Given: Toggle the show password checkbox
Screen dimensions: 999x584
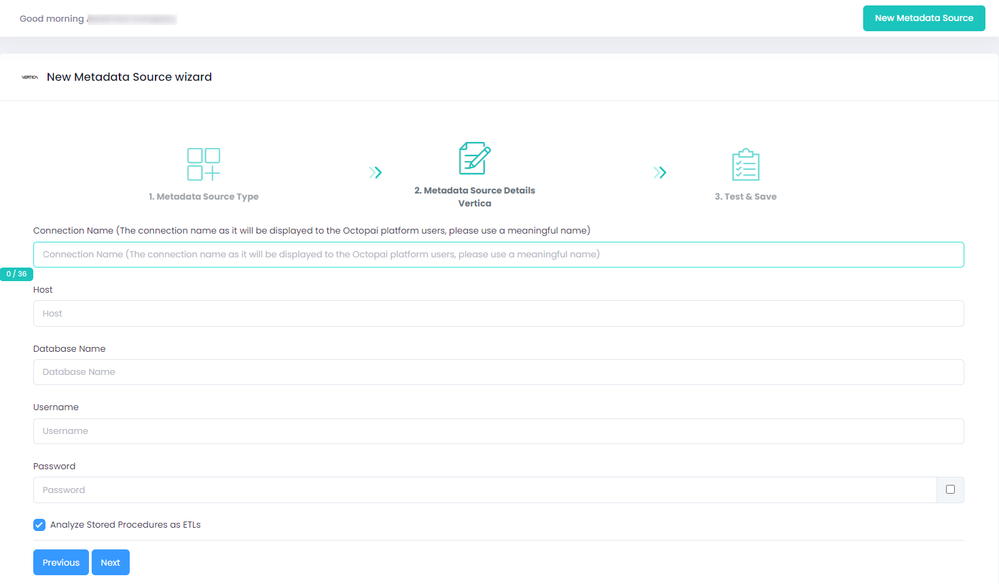Looking at the screenshot, I should [950, 490].
